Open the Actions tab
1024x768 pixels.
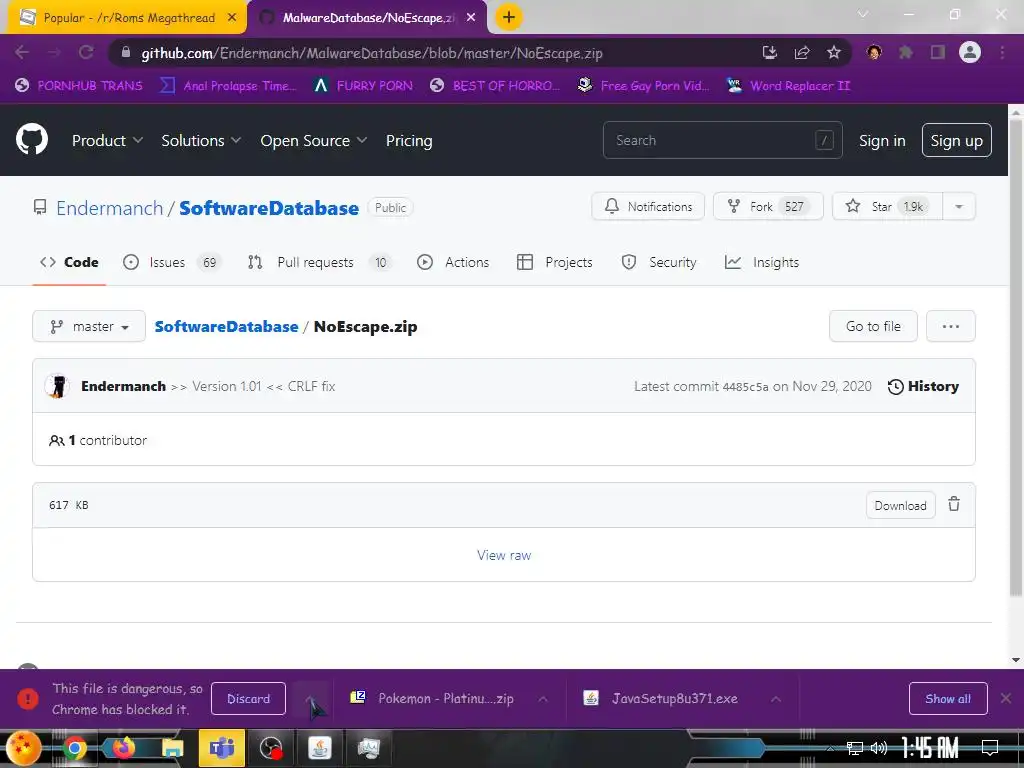(453, 262)
